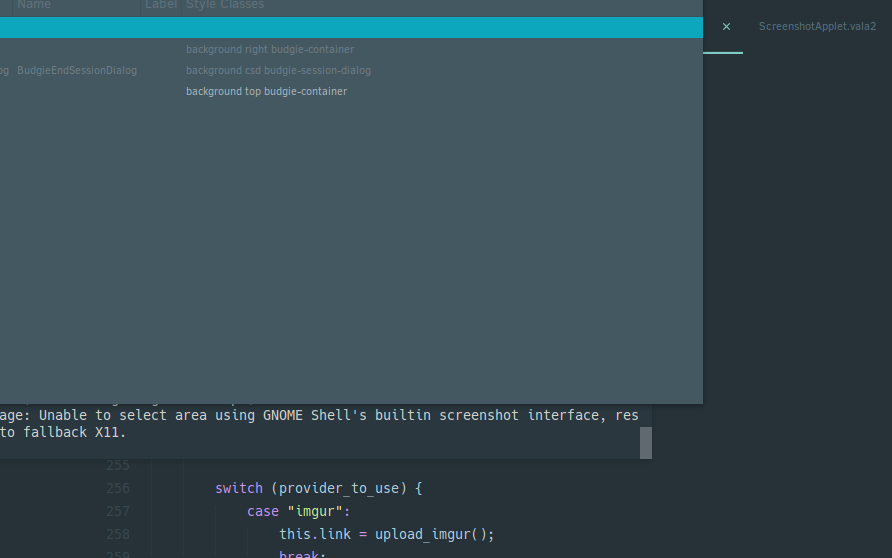Image resolution: width=892 pixels, height=558 pixels.
Task: Sort by the Label column header
Action: pos(161,5)
